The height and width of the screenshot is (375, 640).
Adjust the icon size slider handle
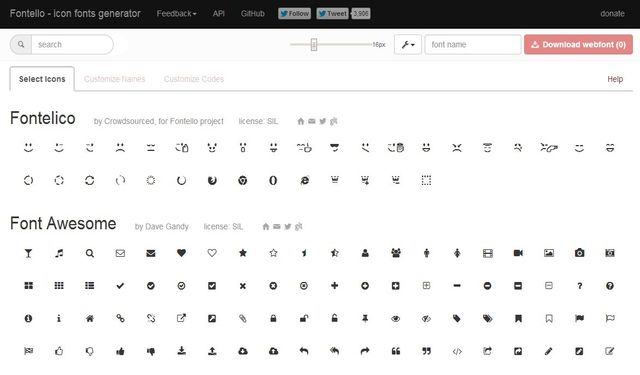point(314,44)
